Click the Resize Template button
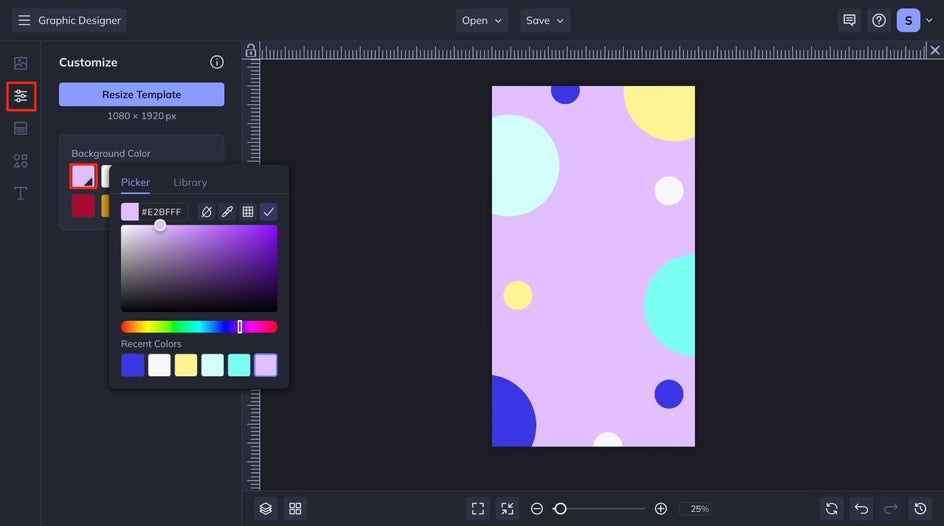Image resolution: width=944 pixels, height=526 pixels. pyautogui.click(x=141, y=94)
